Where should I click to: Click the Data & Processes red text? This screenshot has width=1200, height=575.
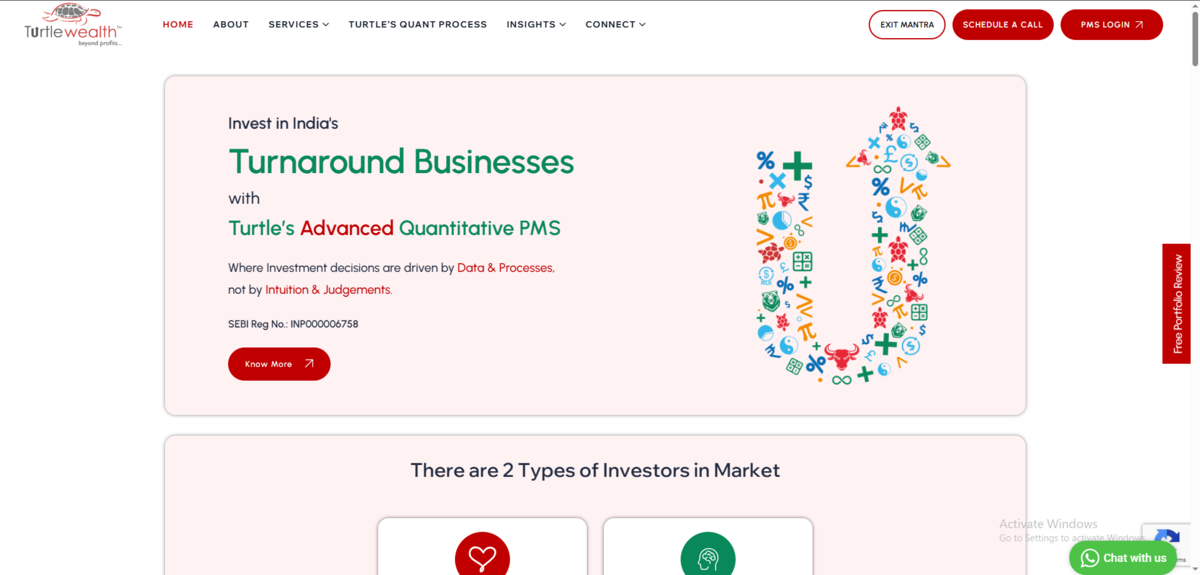click(505, 268)
